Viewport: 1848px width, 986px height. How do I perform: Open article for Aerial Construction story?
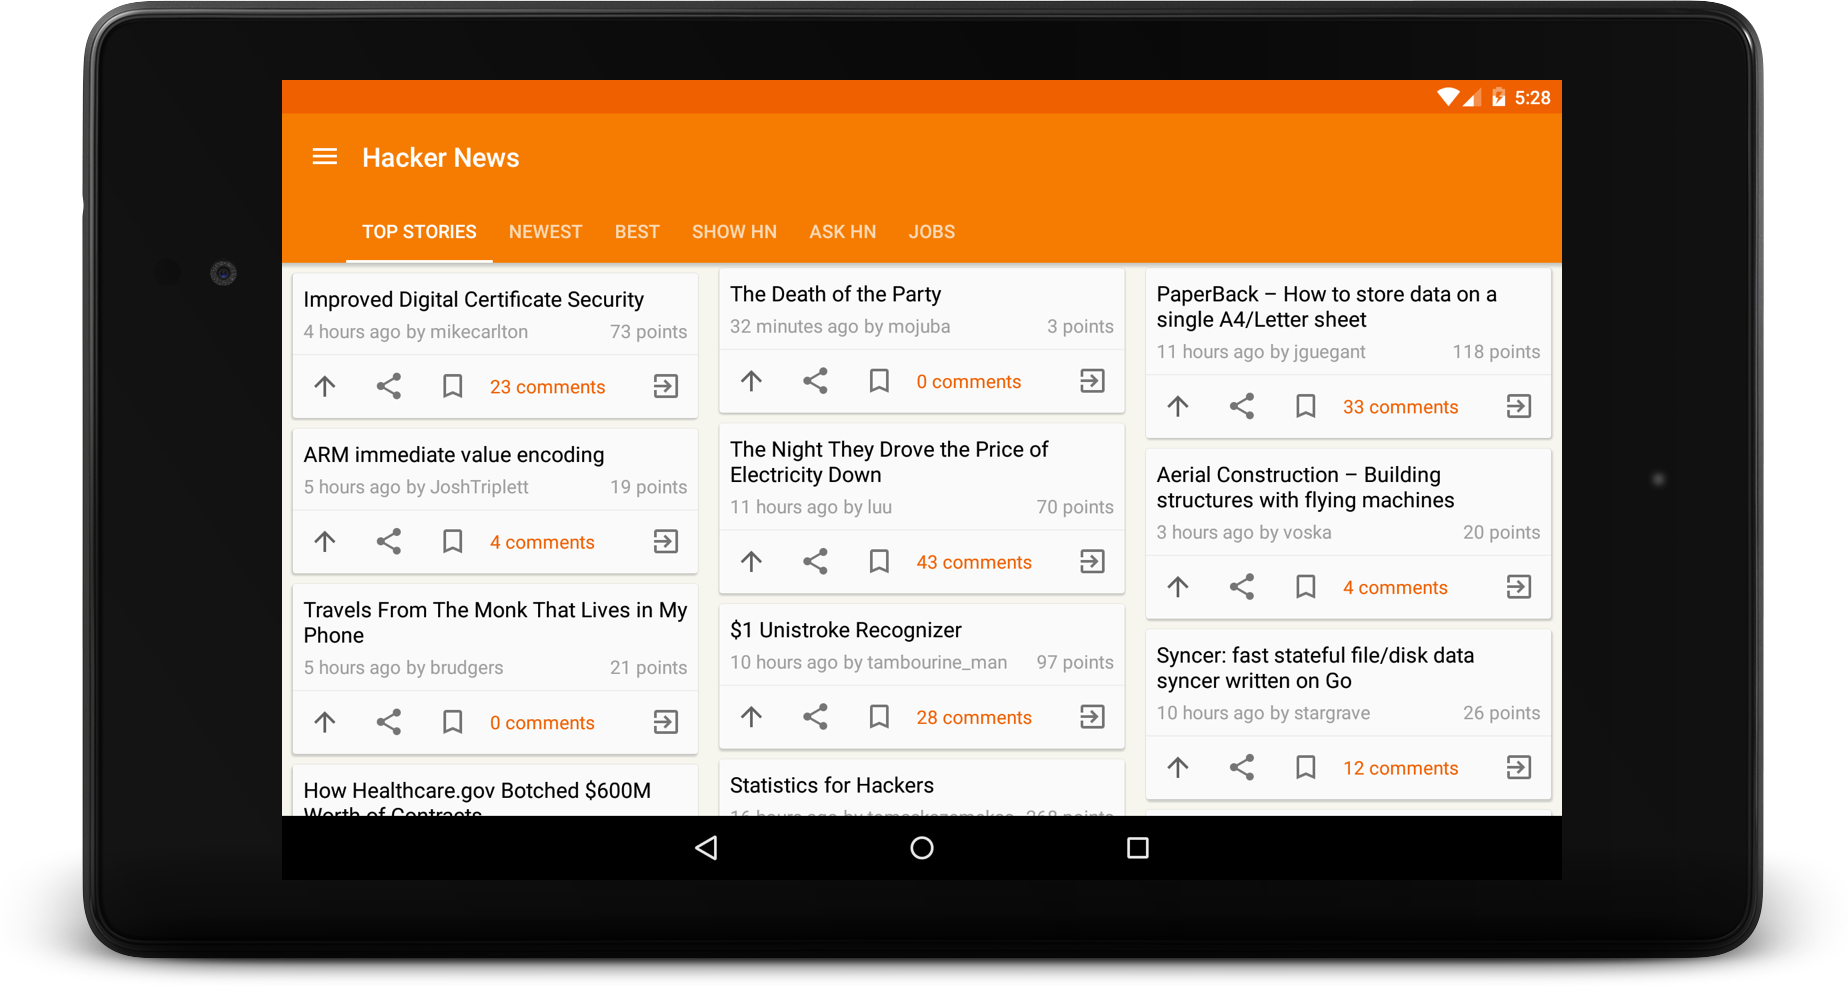1519,587
